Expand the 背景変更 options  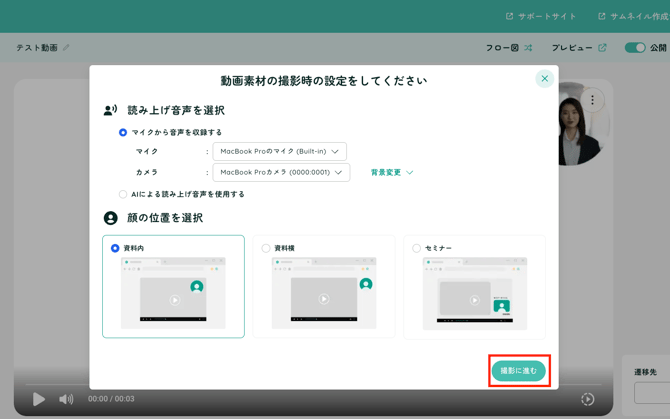[x=391, y=173]
